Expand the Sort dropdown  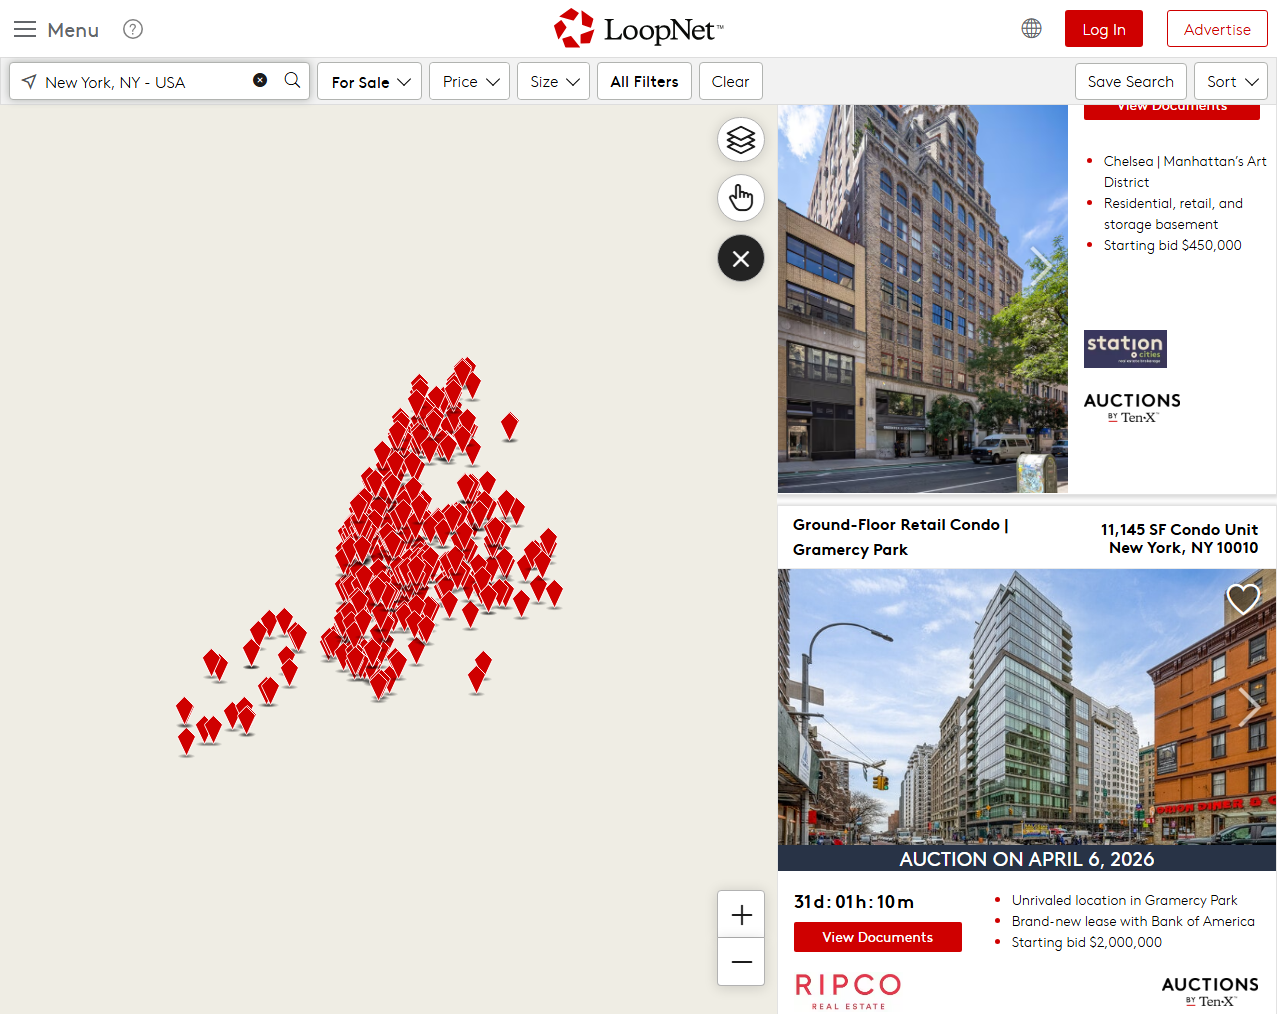coord(1231,82)
